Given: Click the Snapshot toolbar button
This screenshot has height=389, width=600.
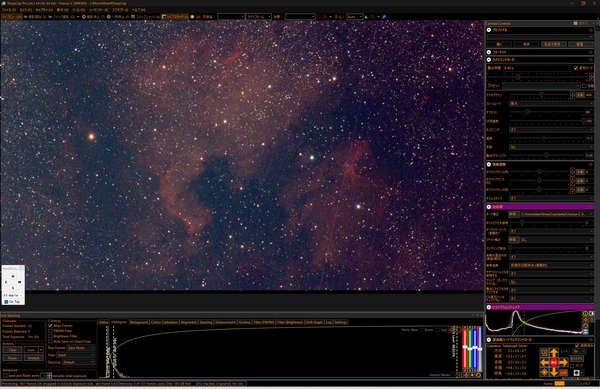Looking at the screenshot, I should pos(145,17).
